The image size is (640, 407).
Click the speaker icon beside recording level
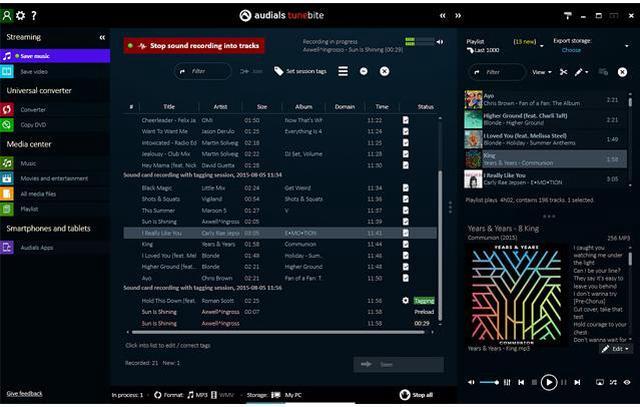pyautogui.click(x=440, y=42)
